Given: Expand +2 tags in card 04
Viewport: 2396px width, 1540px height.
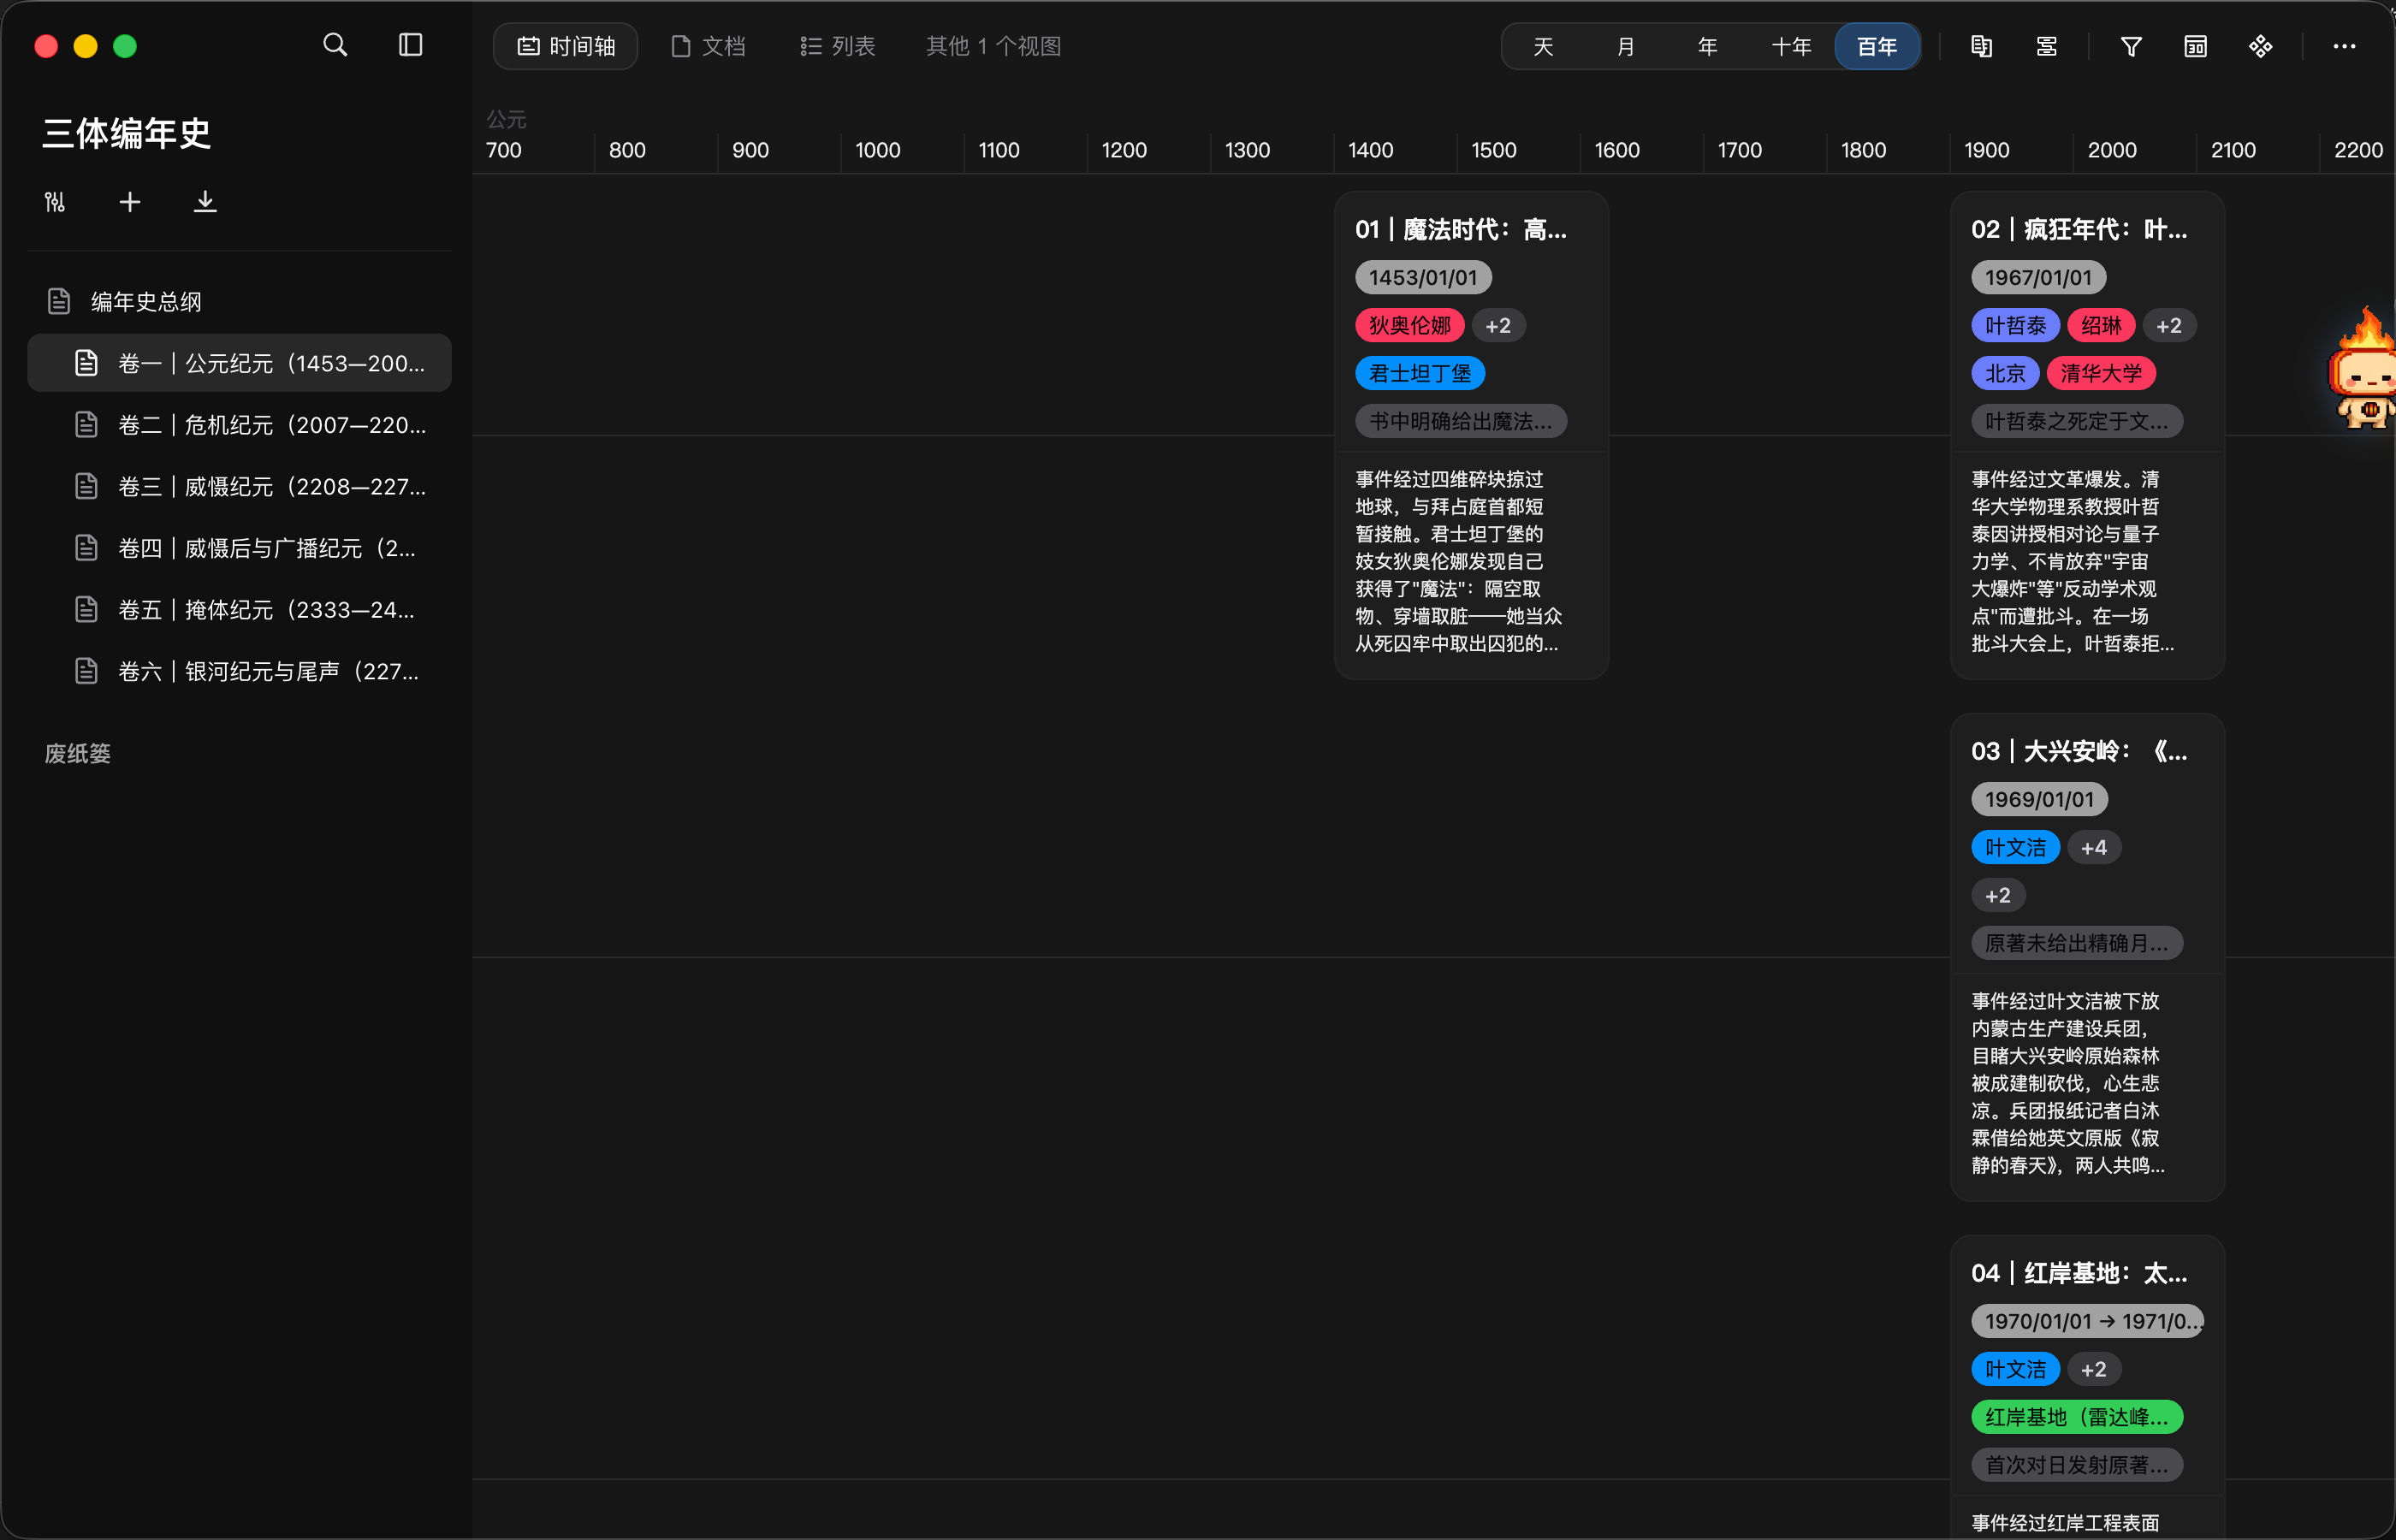Looking at the screenshot, I should tap(2094, 1369).
